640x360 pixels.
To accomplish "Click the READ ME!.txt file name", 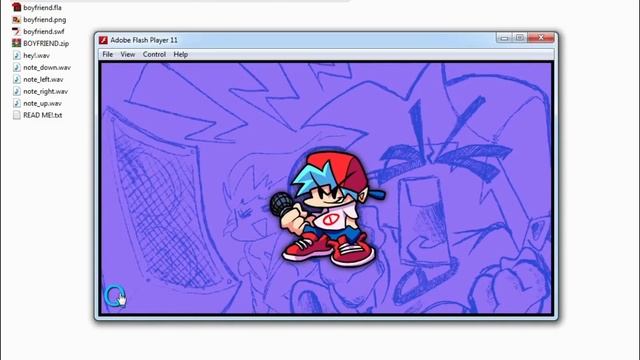I will pos(43,115).
